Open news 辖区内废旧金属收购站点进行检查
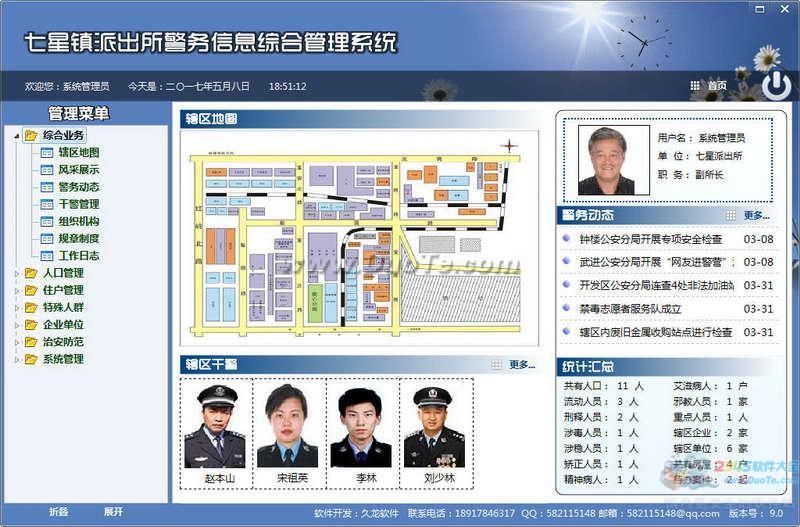The width and height of the screenshot is (800, 527). tap(656, 333)
